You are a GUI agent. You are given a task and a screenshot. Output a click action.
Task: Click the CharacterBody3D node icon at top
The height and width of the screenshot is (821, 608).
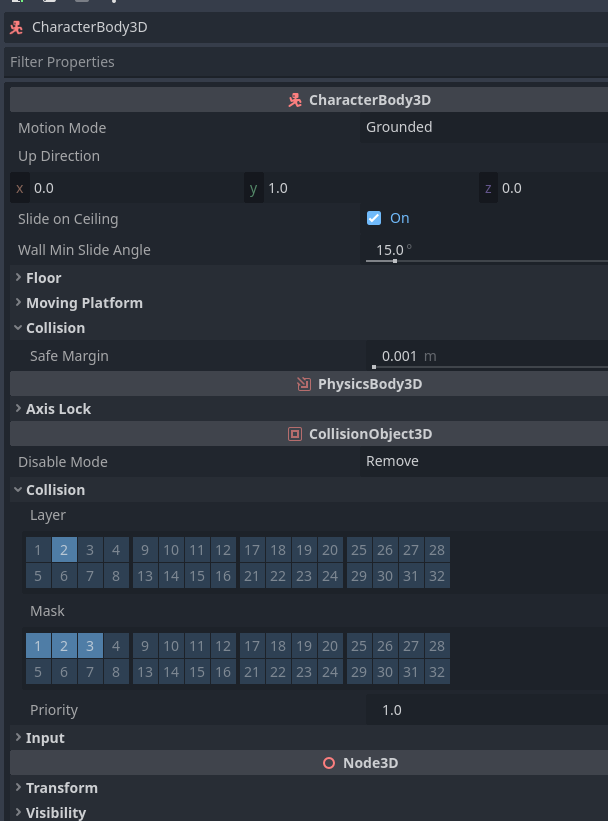(16, 27)
